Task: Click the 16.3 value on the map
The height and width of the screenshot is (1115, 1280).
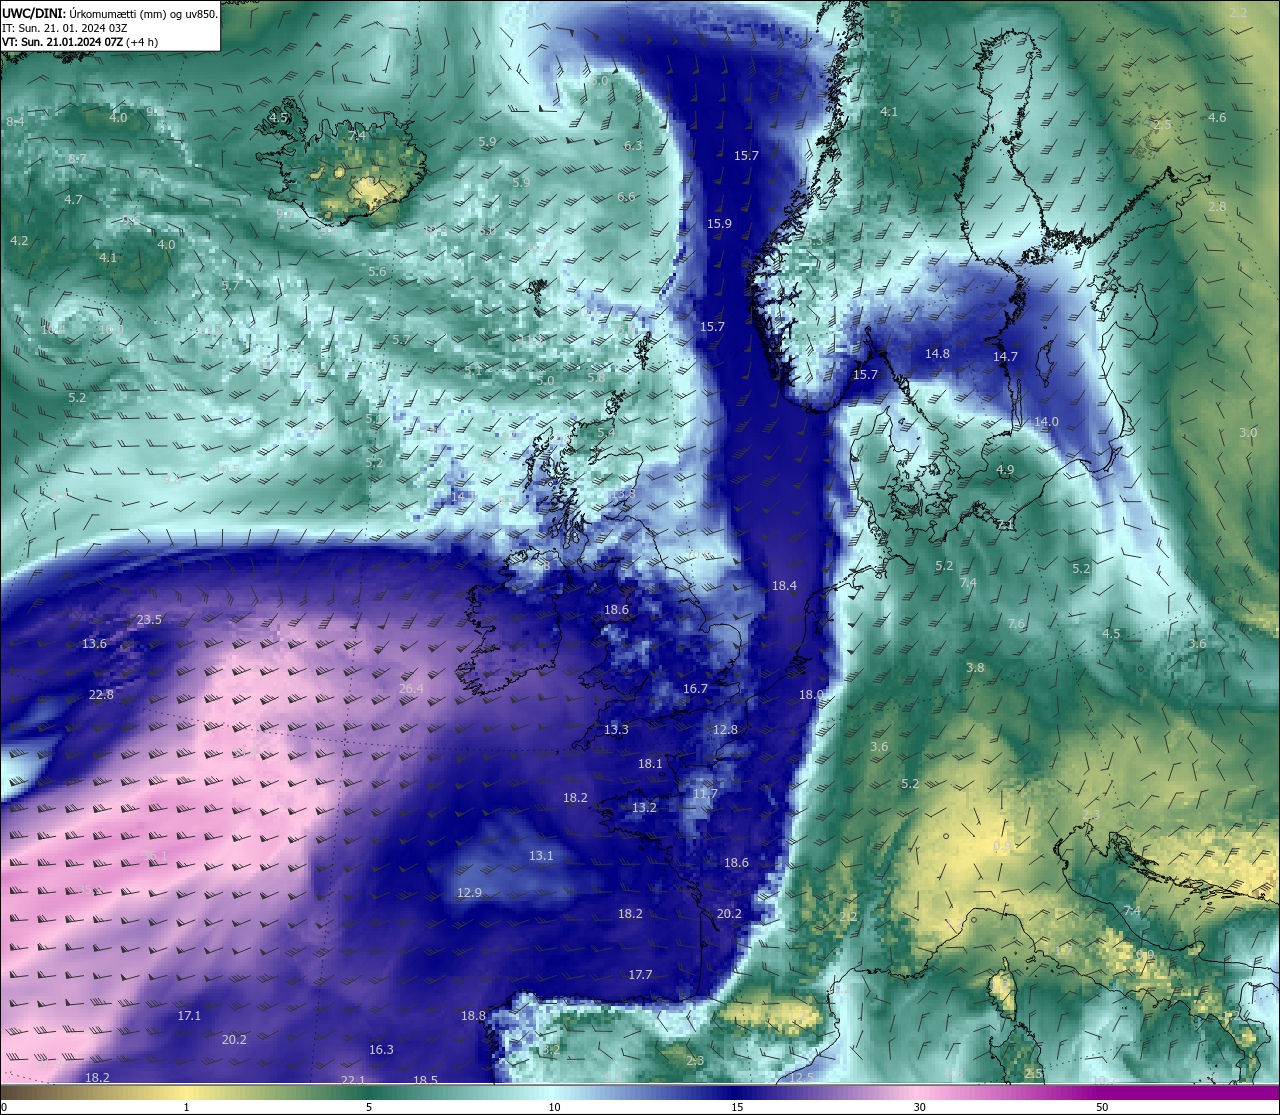Action: 381,1050
